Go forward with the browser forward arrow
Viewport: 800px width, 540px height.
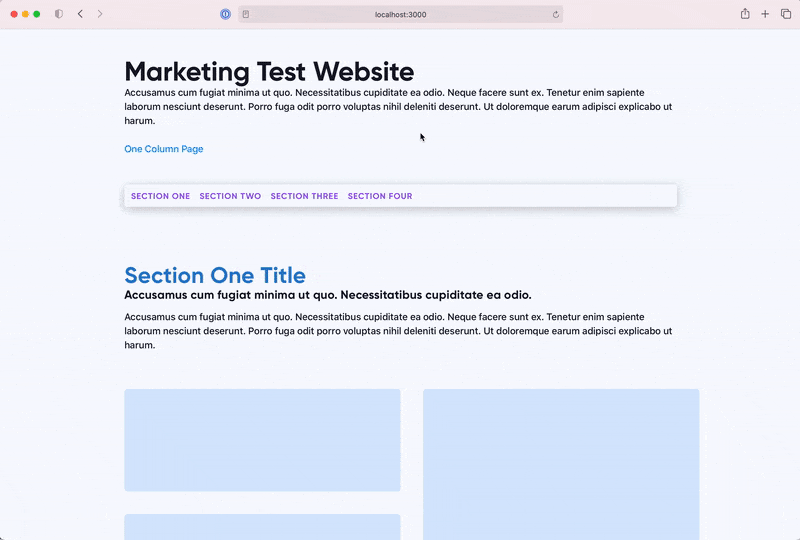(100, 14)
